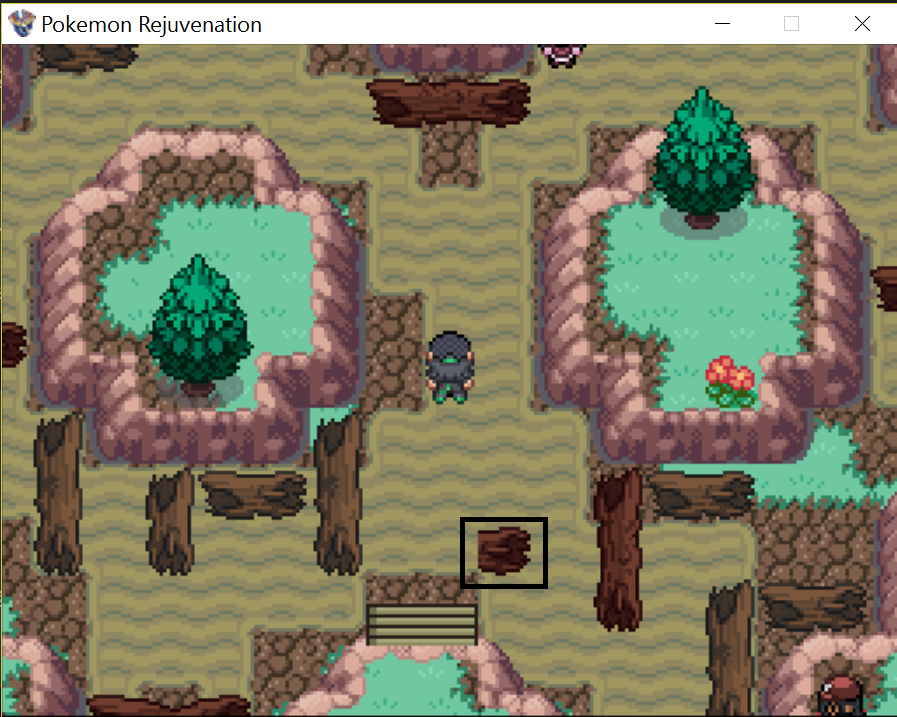This screenshot has height=717, width=897.
Task: Click the pine tree on left plateau
Action: pyautogui.click(x=199, y=324)
